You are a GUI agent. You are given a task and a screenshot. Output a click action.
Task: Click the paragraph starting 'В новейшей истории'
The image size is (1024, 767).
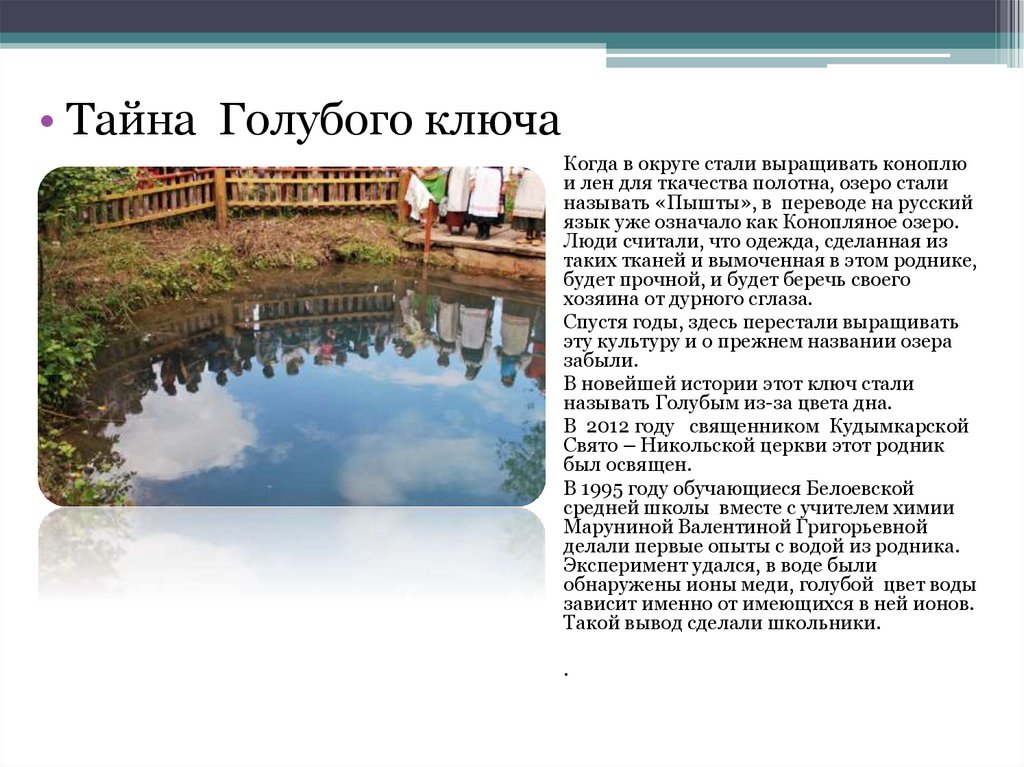point(739,393)
